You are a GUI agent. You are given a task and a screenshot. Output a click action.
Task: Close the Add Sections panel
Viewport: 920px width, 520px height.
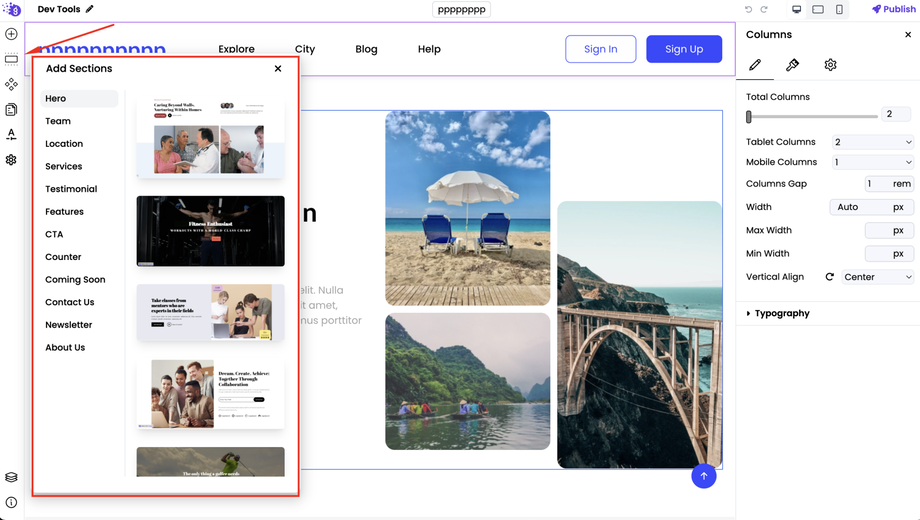278,69
